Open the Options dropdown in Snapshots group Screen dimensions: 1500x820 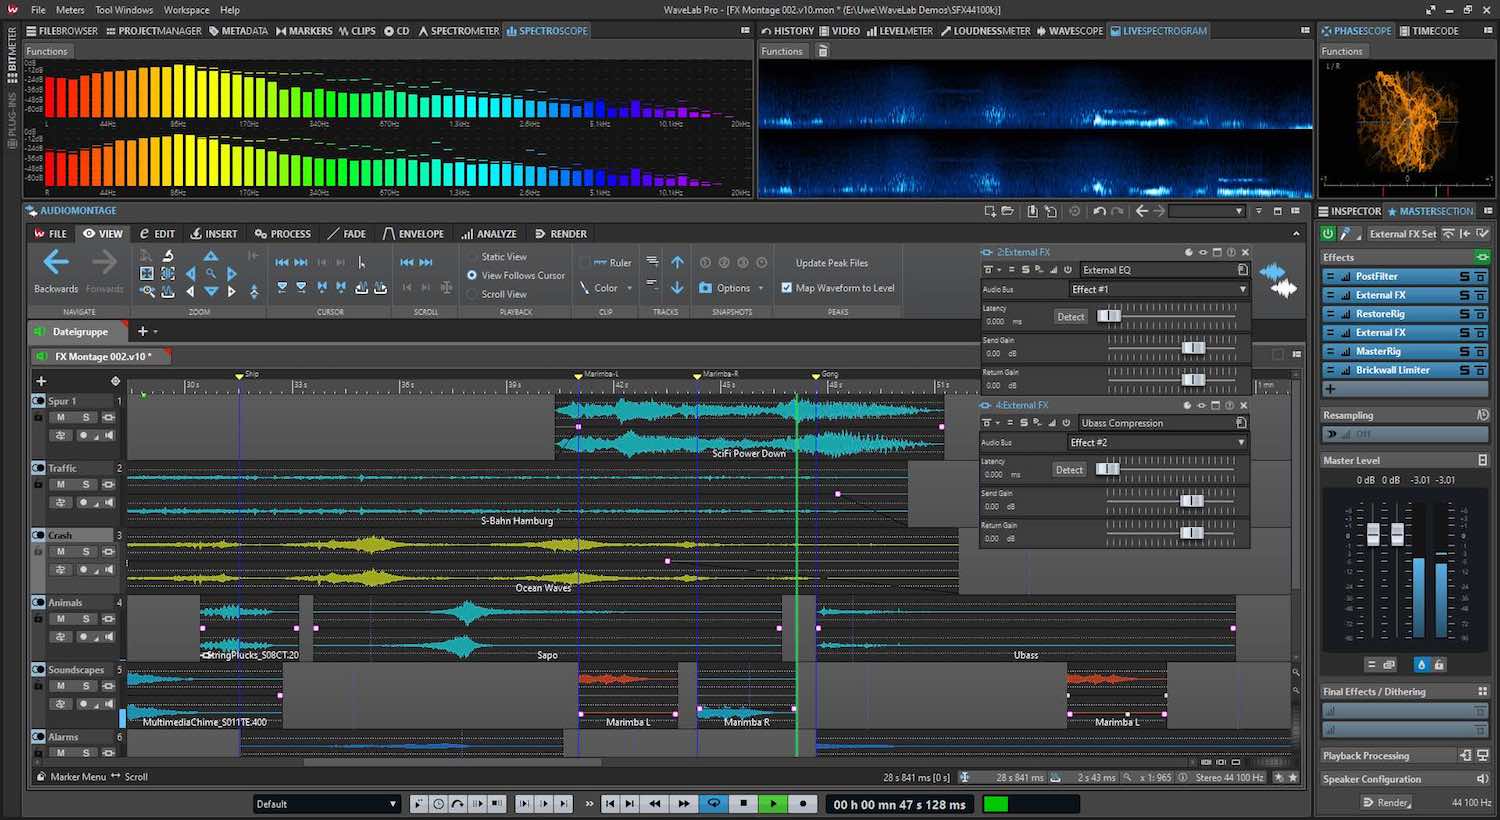click(x=761, y=288)
